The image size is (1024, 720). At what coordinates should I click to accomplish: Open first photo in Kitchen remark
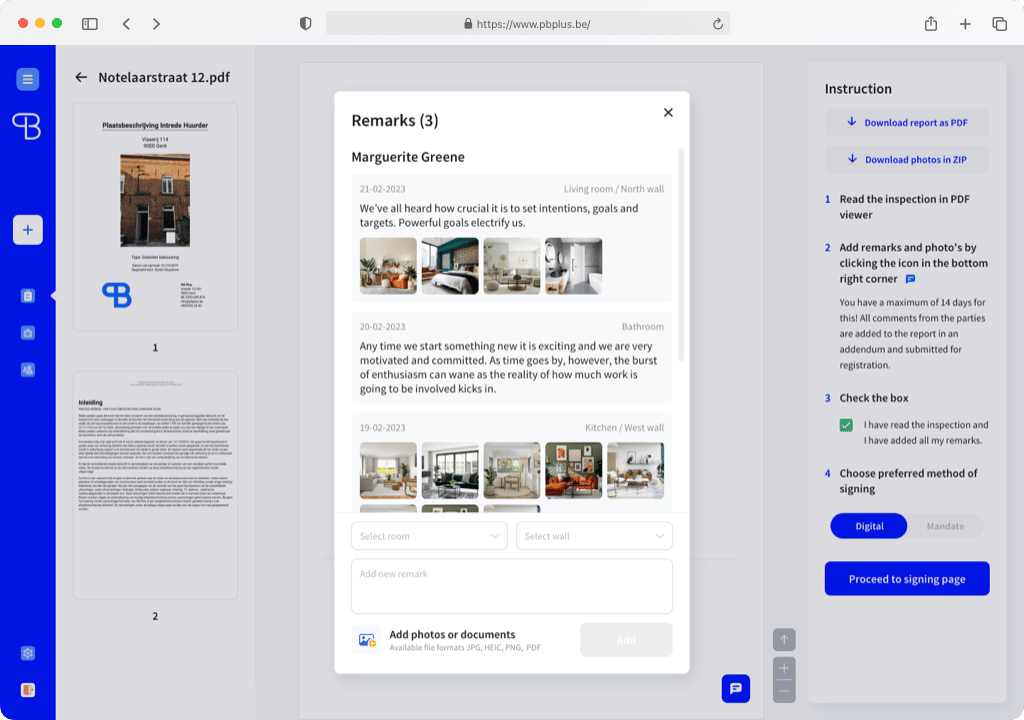pos(388,470)
